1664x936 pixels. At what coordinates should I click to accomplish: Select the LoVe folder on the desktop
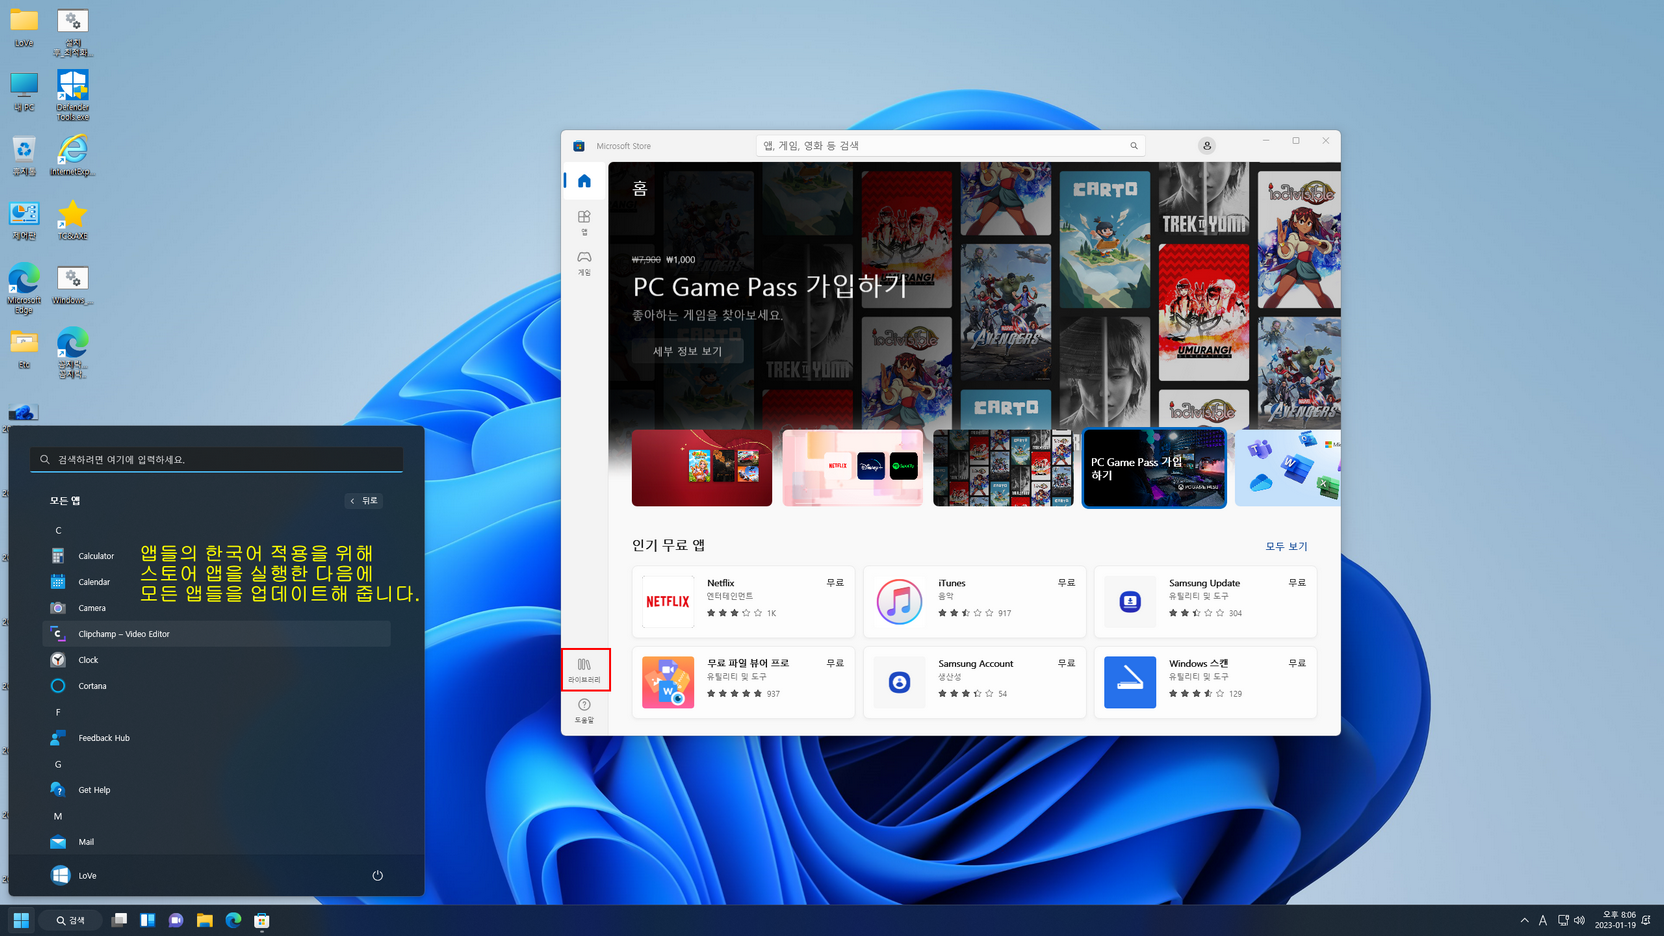tap(24, 28)
